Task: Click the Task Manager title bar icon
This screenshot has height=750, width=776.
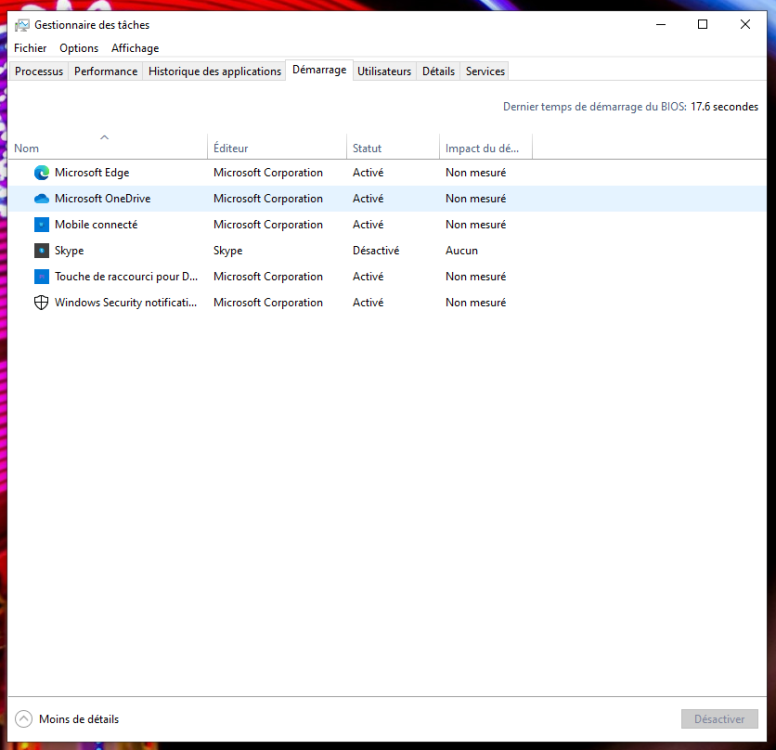Action: 22,25
